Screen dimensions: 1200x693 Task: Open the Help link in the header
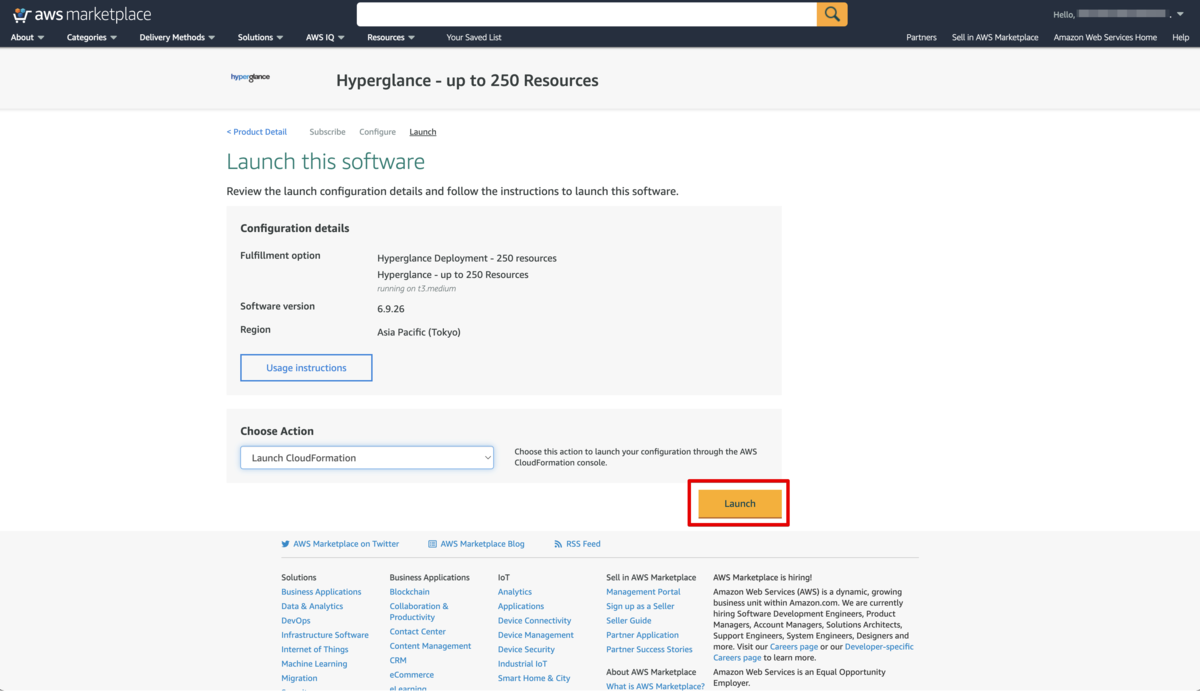[1180, 37]
